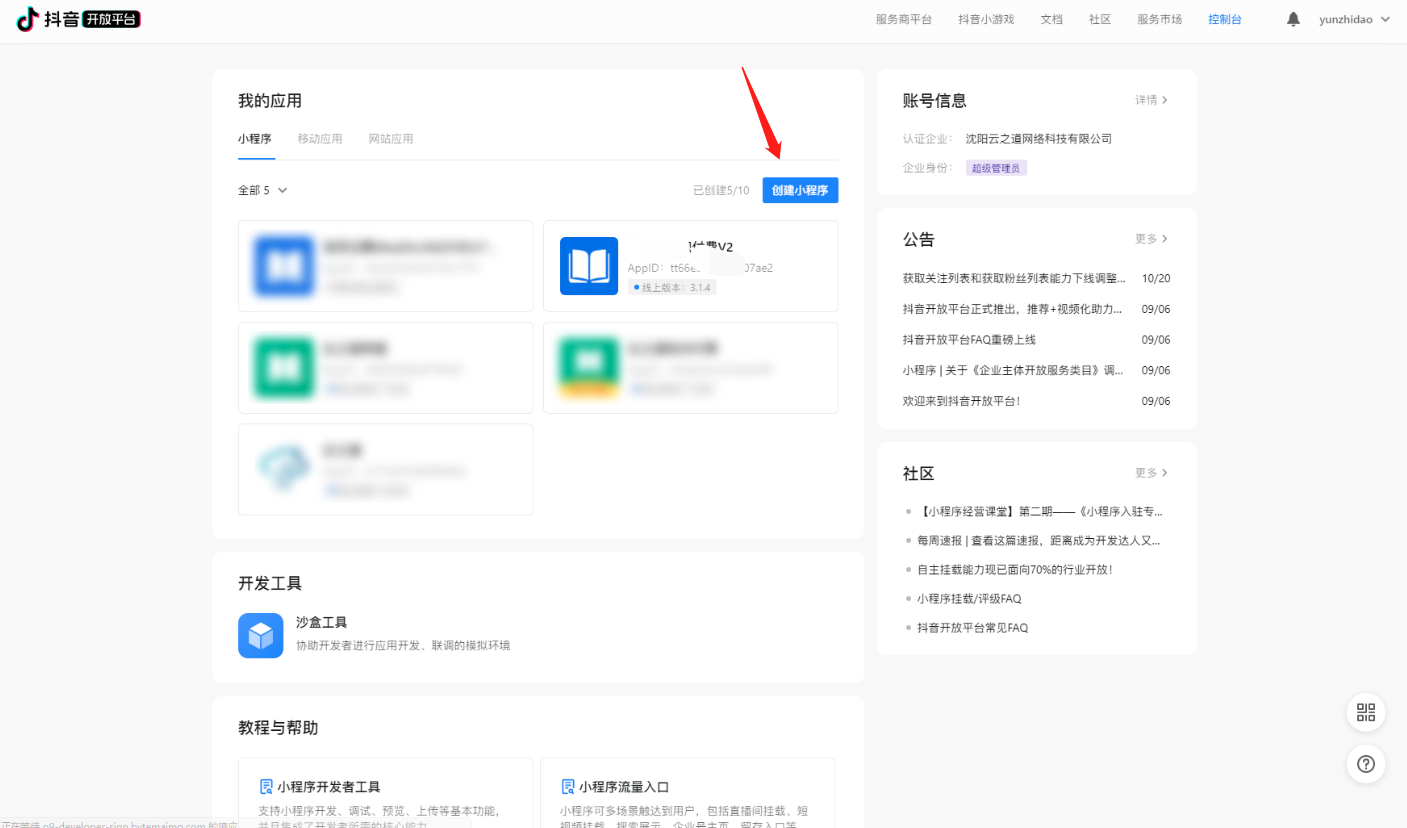1407x828 pixels.
Task: Click the 线上版本 3.1.4 tag
Action: click(672, 287)
